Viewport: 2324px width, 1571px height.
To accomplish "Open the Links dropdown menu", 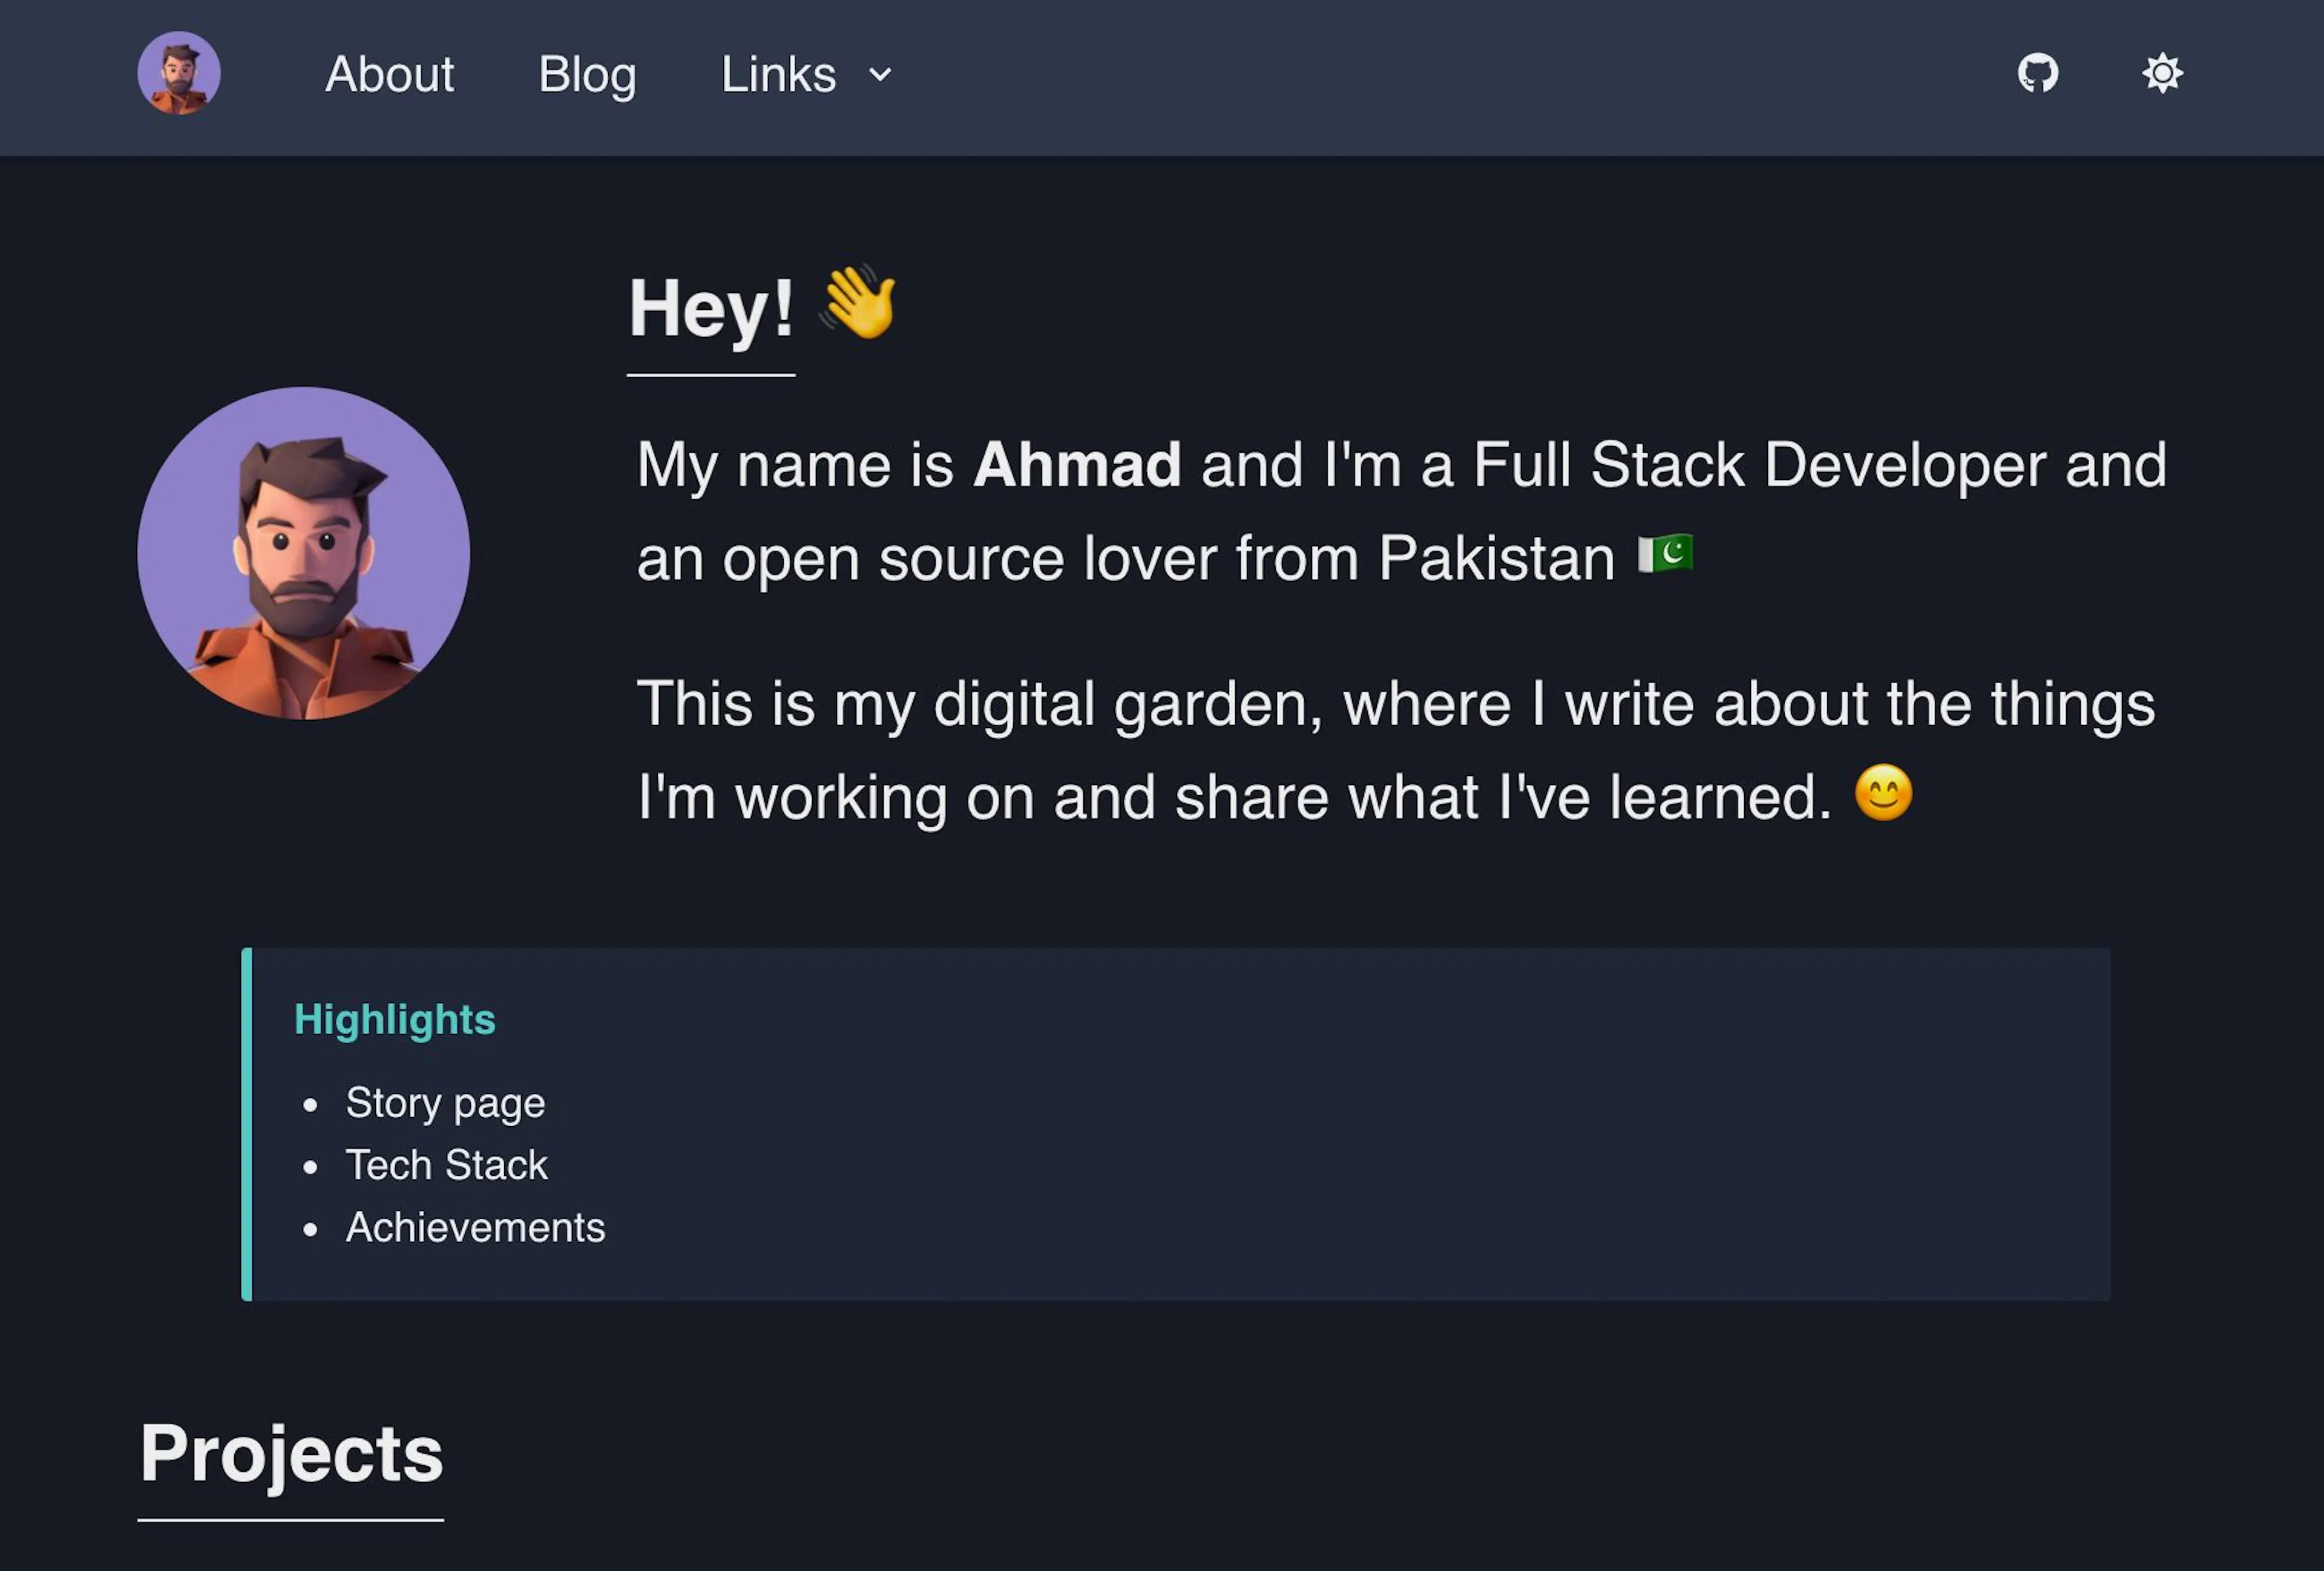I will tap(805, 74).
